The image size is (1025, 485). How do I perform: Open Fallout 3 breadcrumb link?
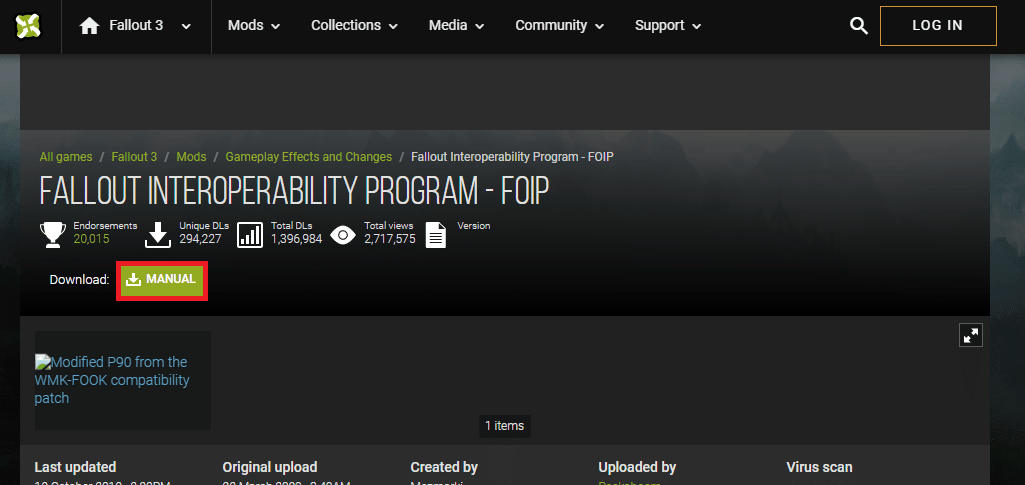(134, 157)
